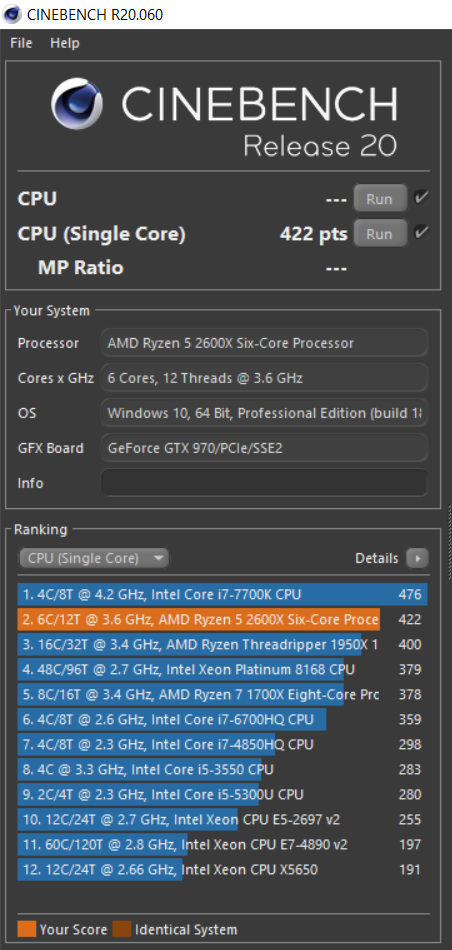Toggle the CPU (Single Core) test checkbox
The image size is (452, 950).
[422, 233]
